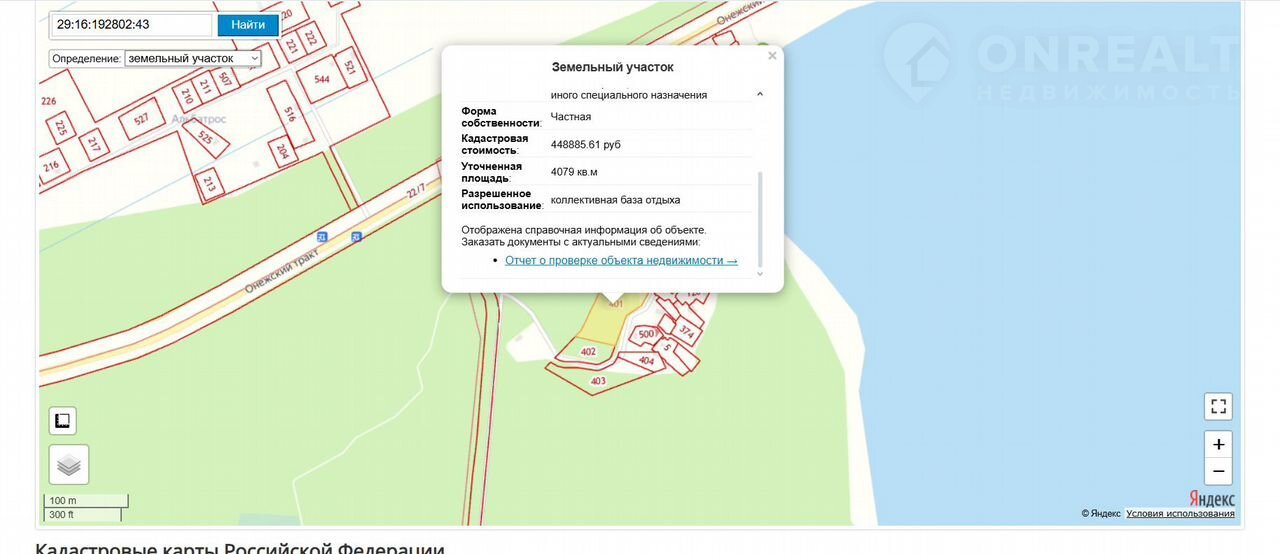The height and width of the screenshot is (554, 1280).
Task: Open the Определение type dropdown
Action: tap(193, 59)
